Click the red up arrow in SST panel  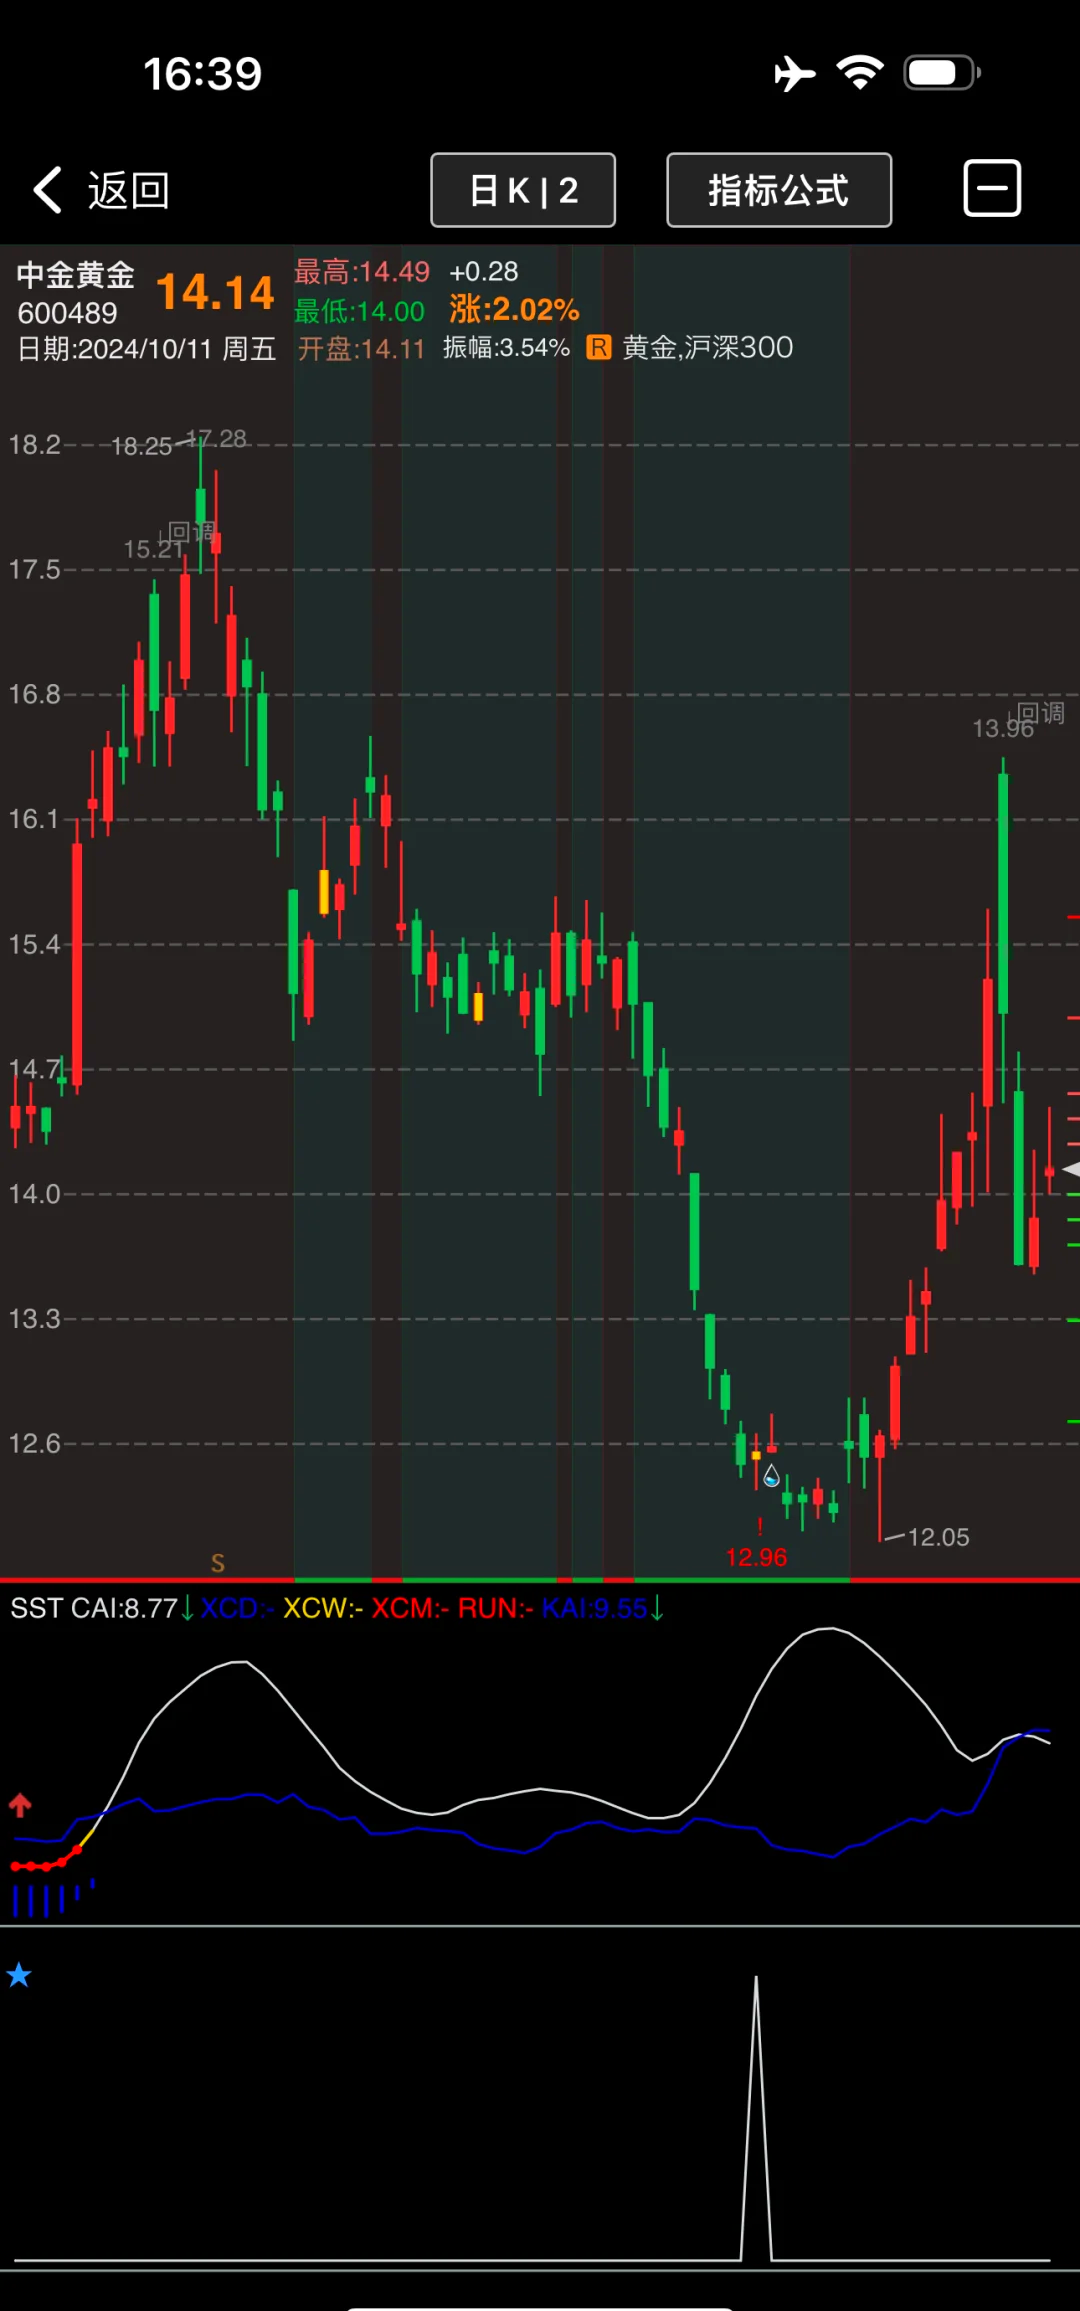20,1805
